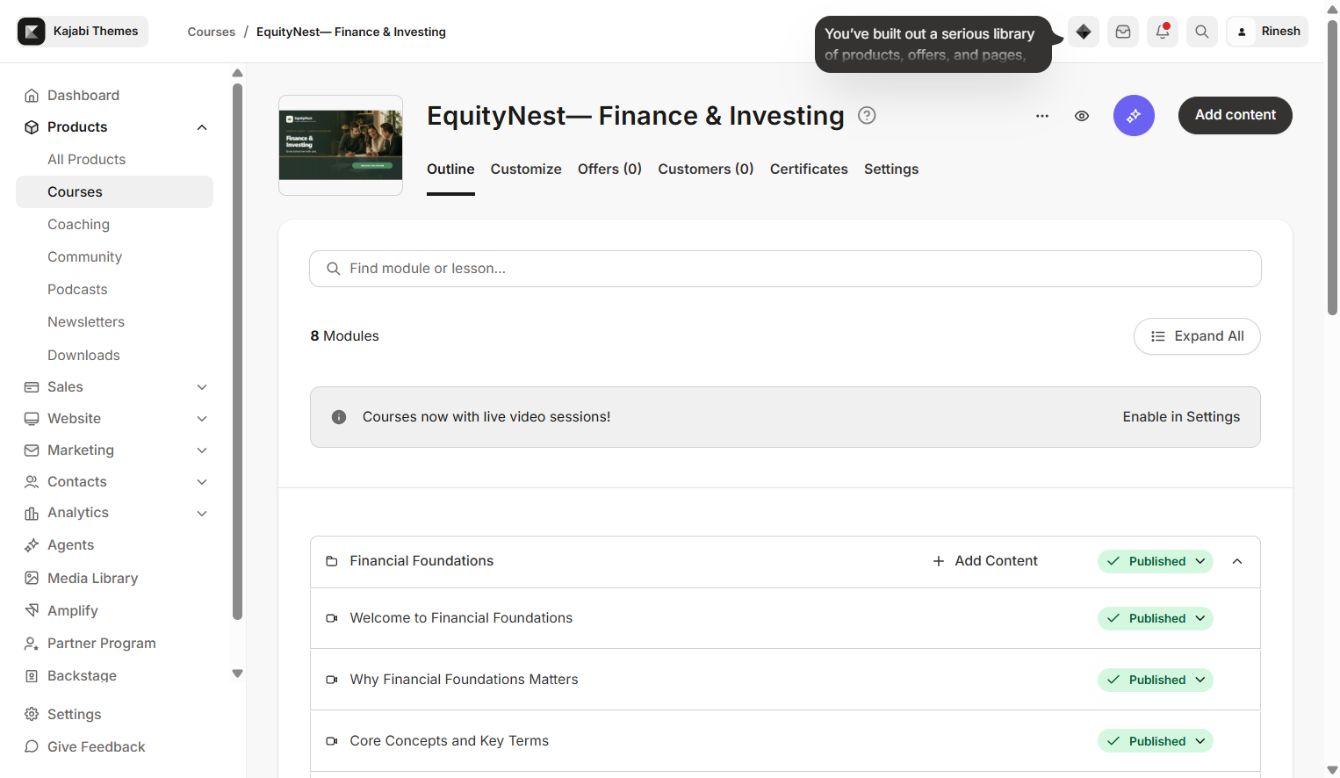The width and height of the screenshot is (1340, 778).
Task: Click the library notification tooltip bubble
Action: 933,44
